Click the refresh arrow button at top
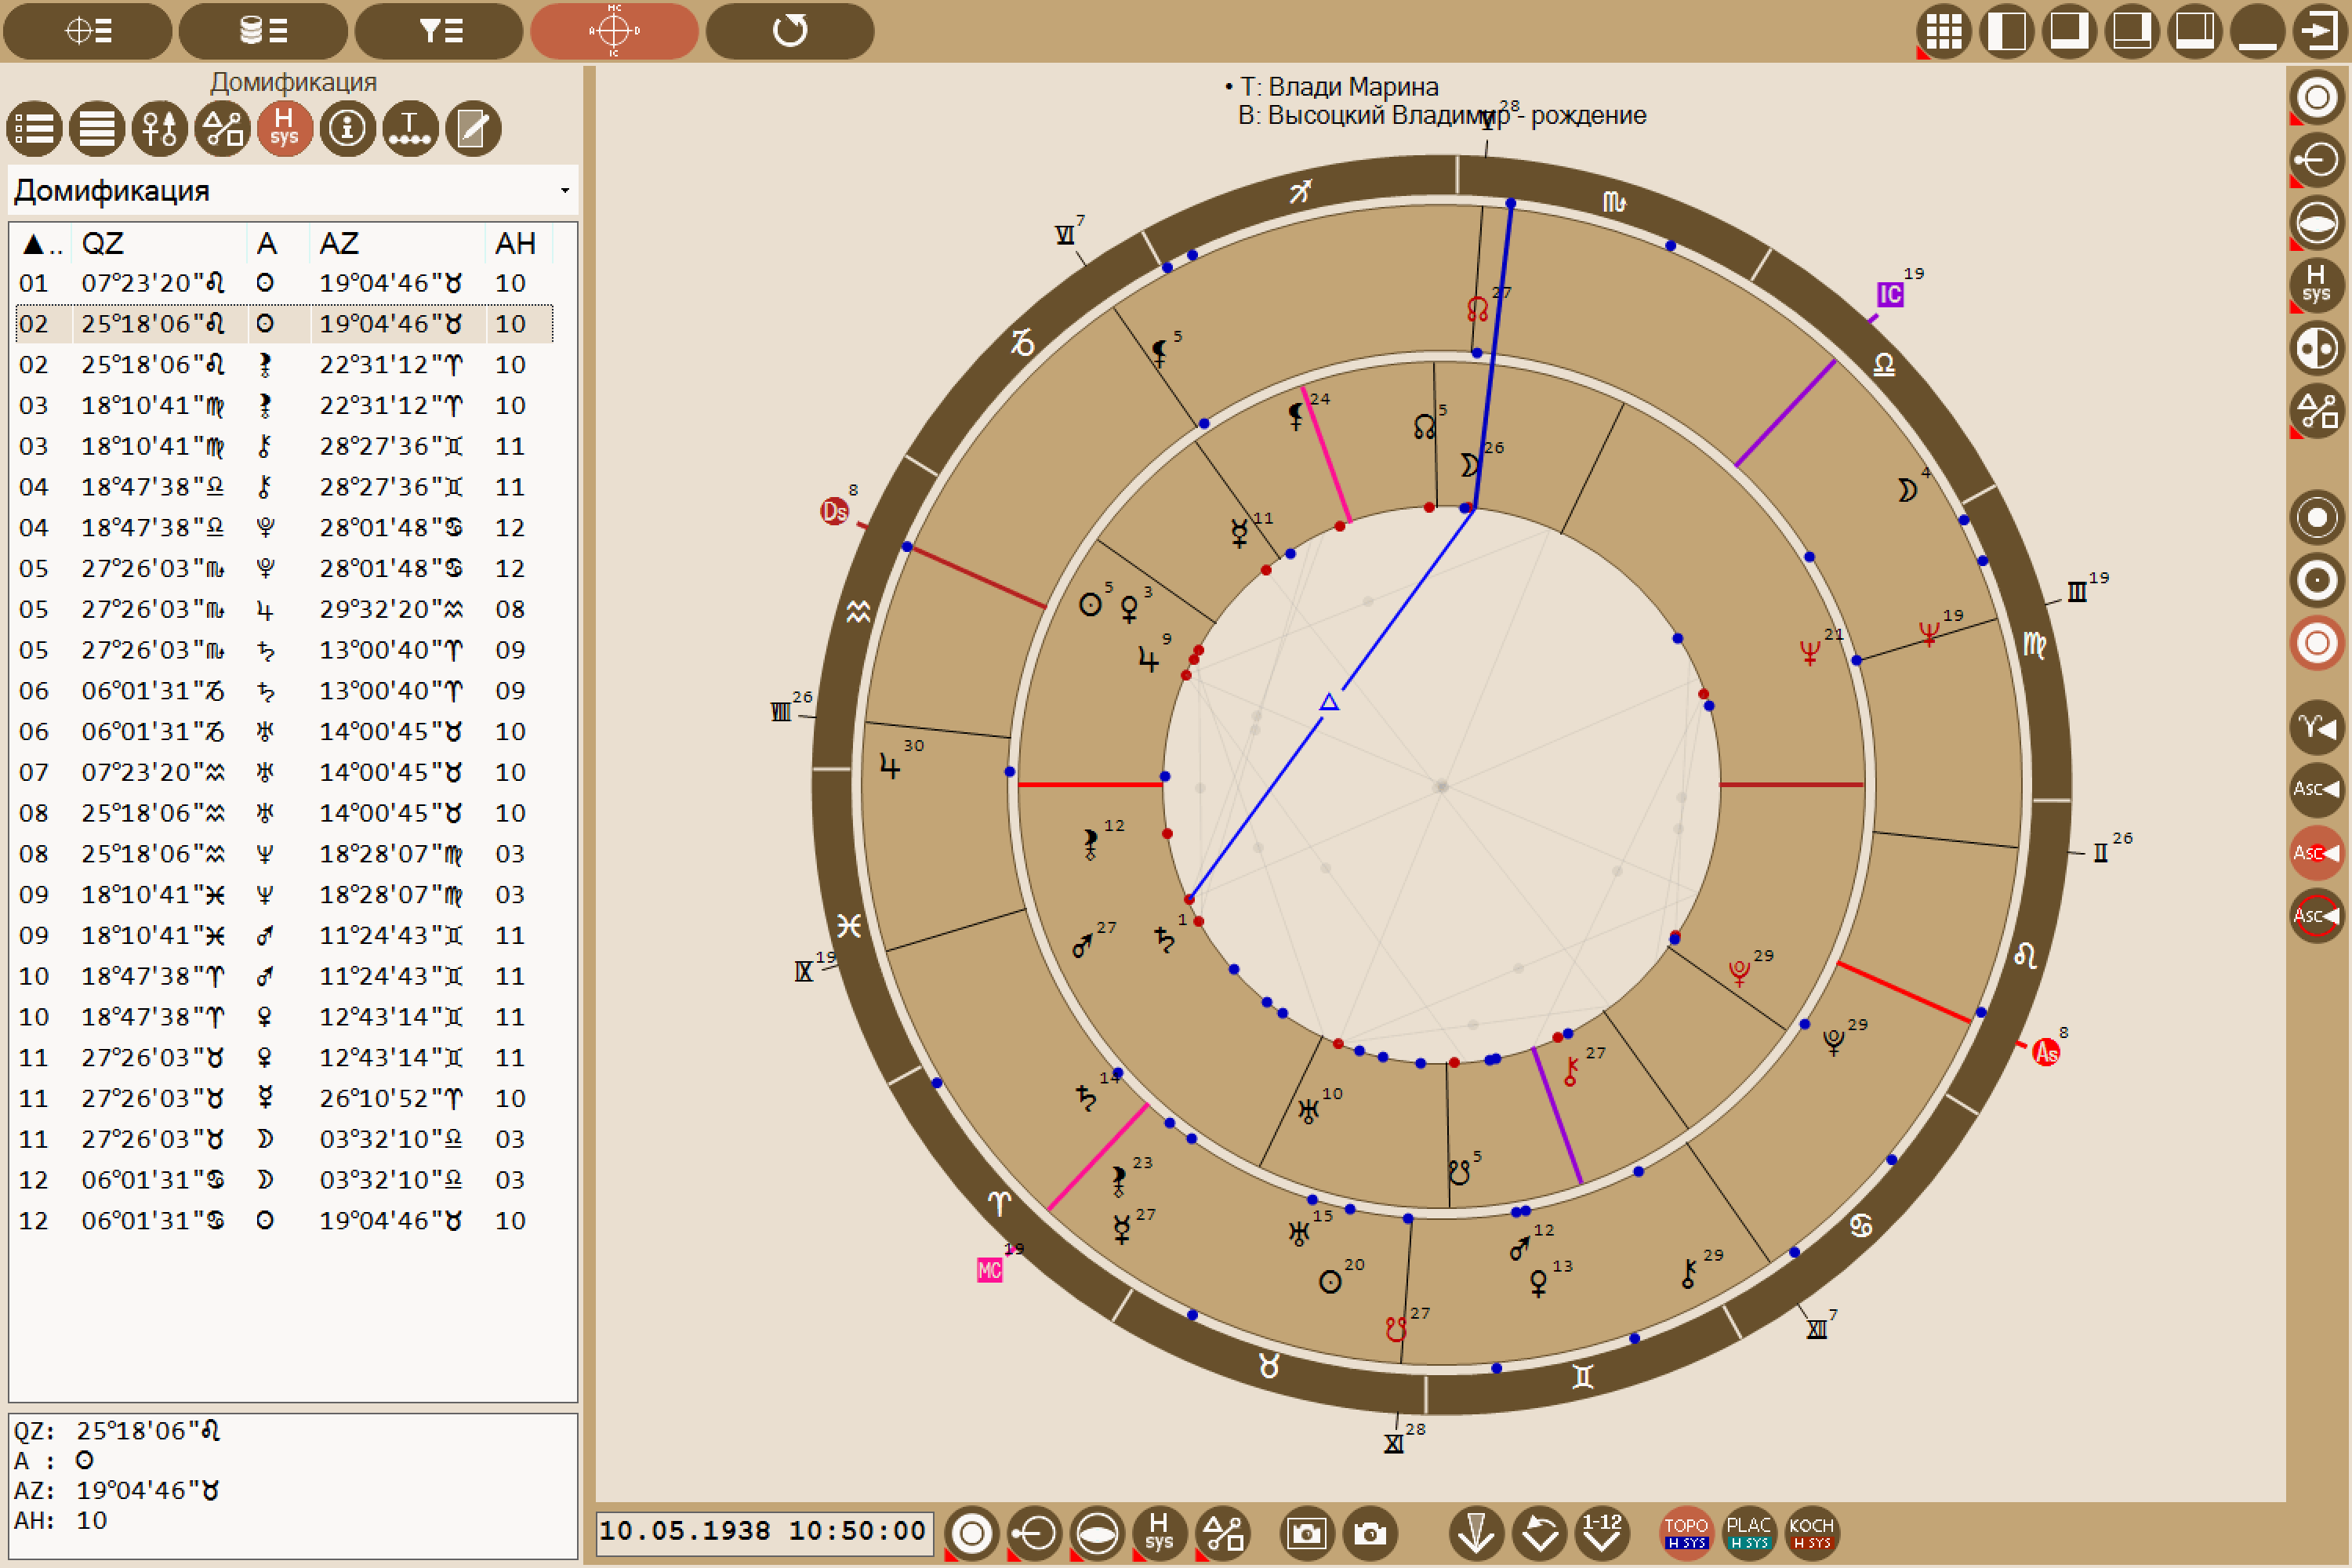Screen dimensions: 2352x1568 (790, 30)
